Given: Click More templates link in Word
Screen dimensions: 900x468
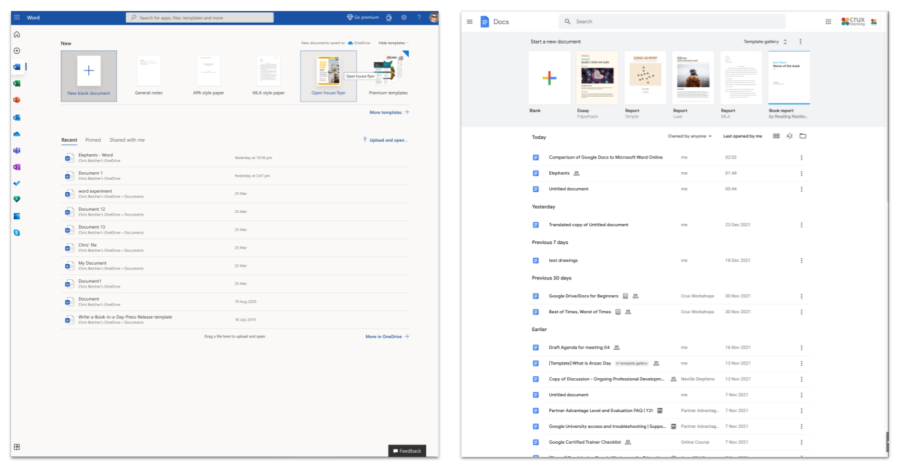Looking at the screenshot, I should pyautogui.click(x=389, y=113).
